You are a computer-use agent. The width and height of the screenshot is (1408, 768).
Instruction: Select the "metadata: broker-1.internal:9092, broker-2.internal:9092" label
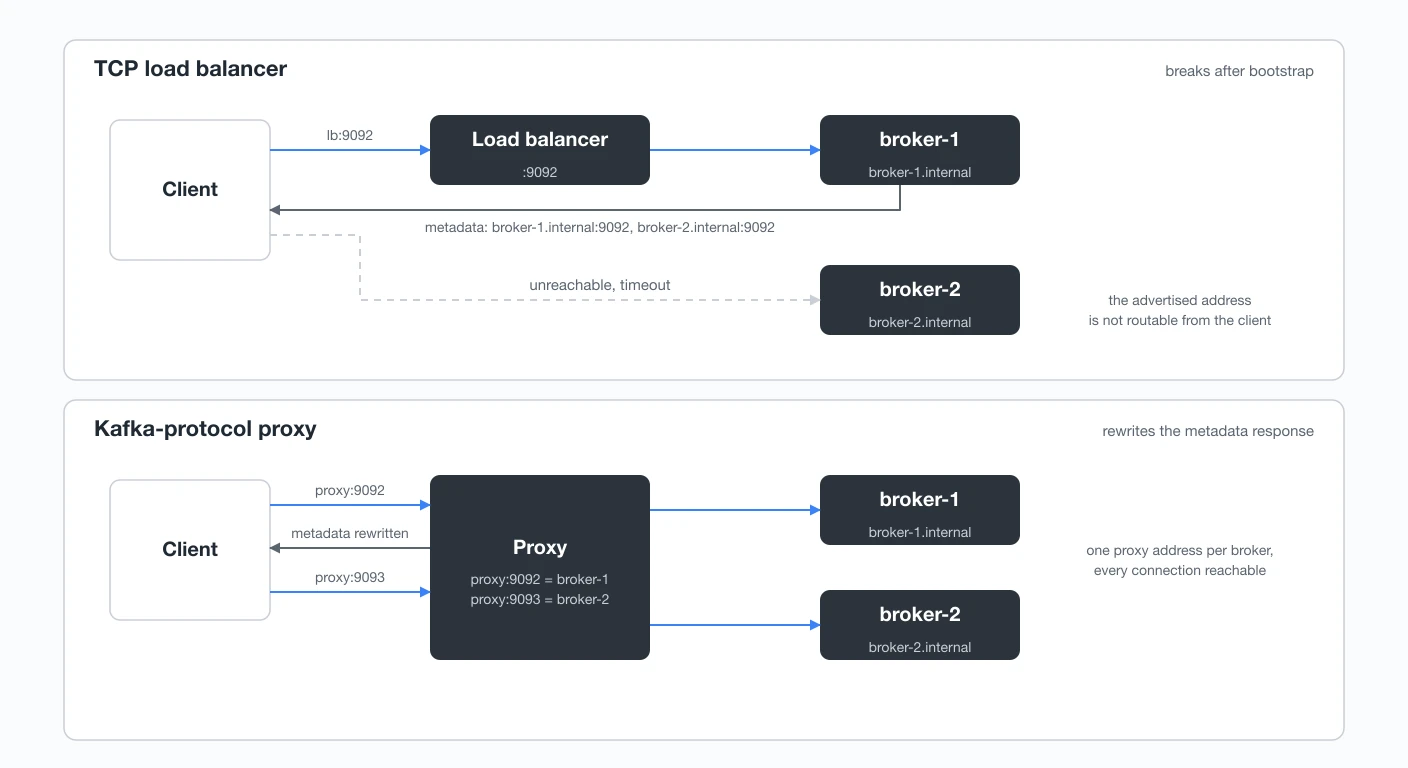pos(600,228)
